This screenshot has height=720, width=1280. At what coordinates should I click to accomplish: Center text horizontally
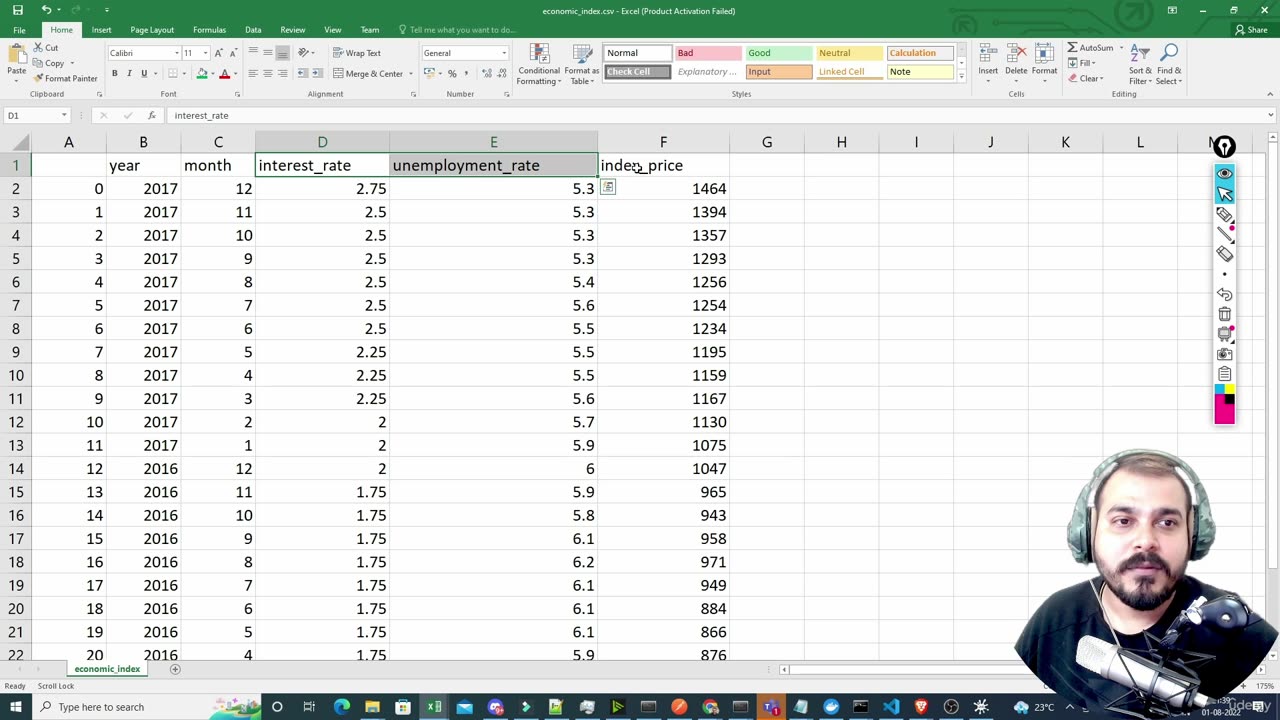pos(268,73)
